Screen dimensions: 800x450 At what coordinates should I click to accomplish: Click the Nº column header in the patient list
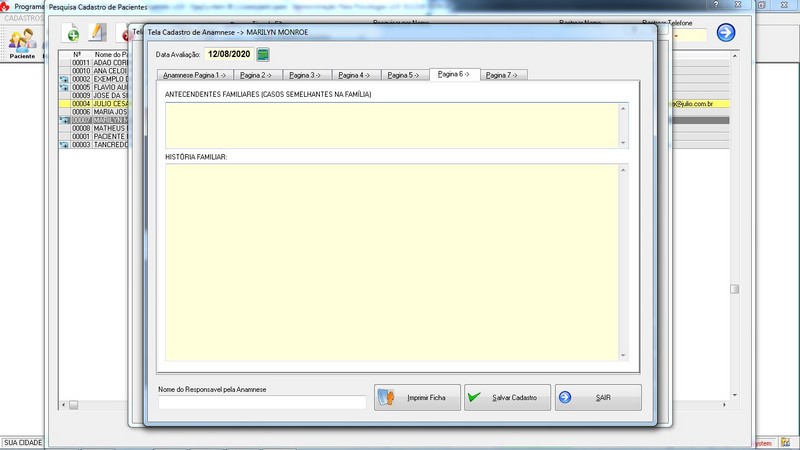click(x=77, y=55)
